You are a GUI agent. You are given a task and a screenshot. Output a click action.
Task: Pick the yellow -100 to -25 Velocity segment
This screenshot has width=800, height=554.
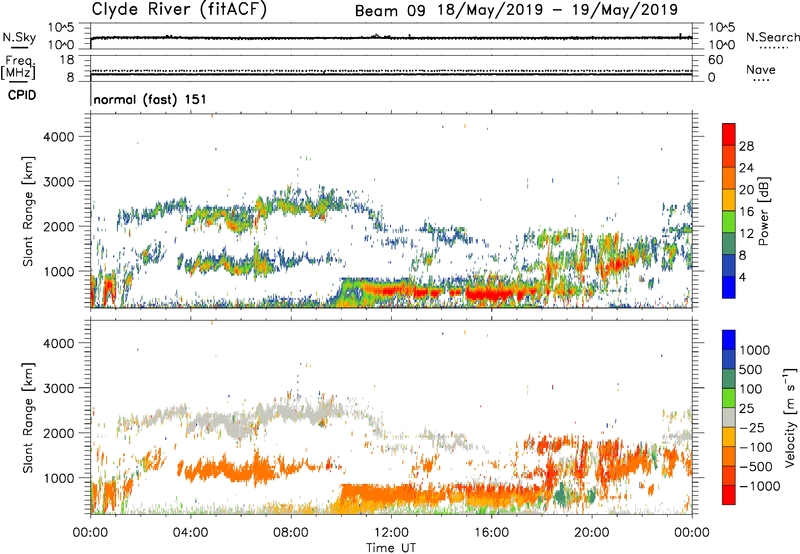(x=729, y=437)
